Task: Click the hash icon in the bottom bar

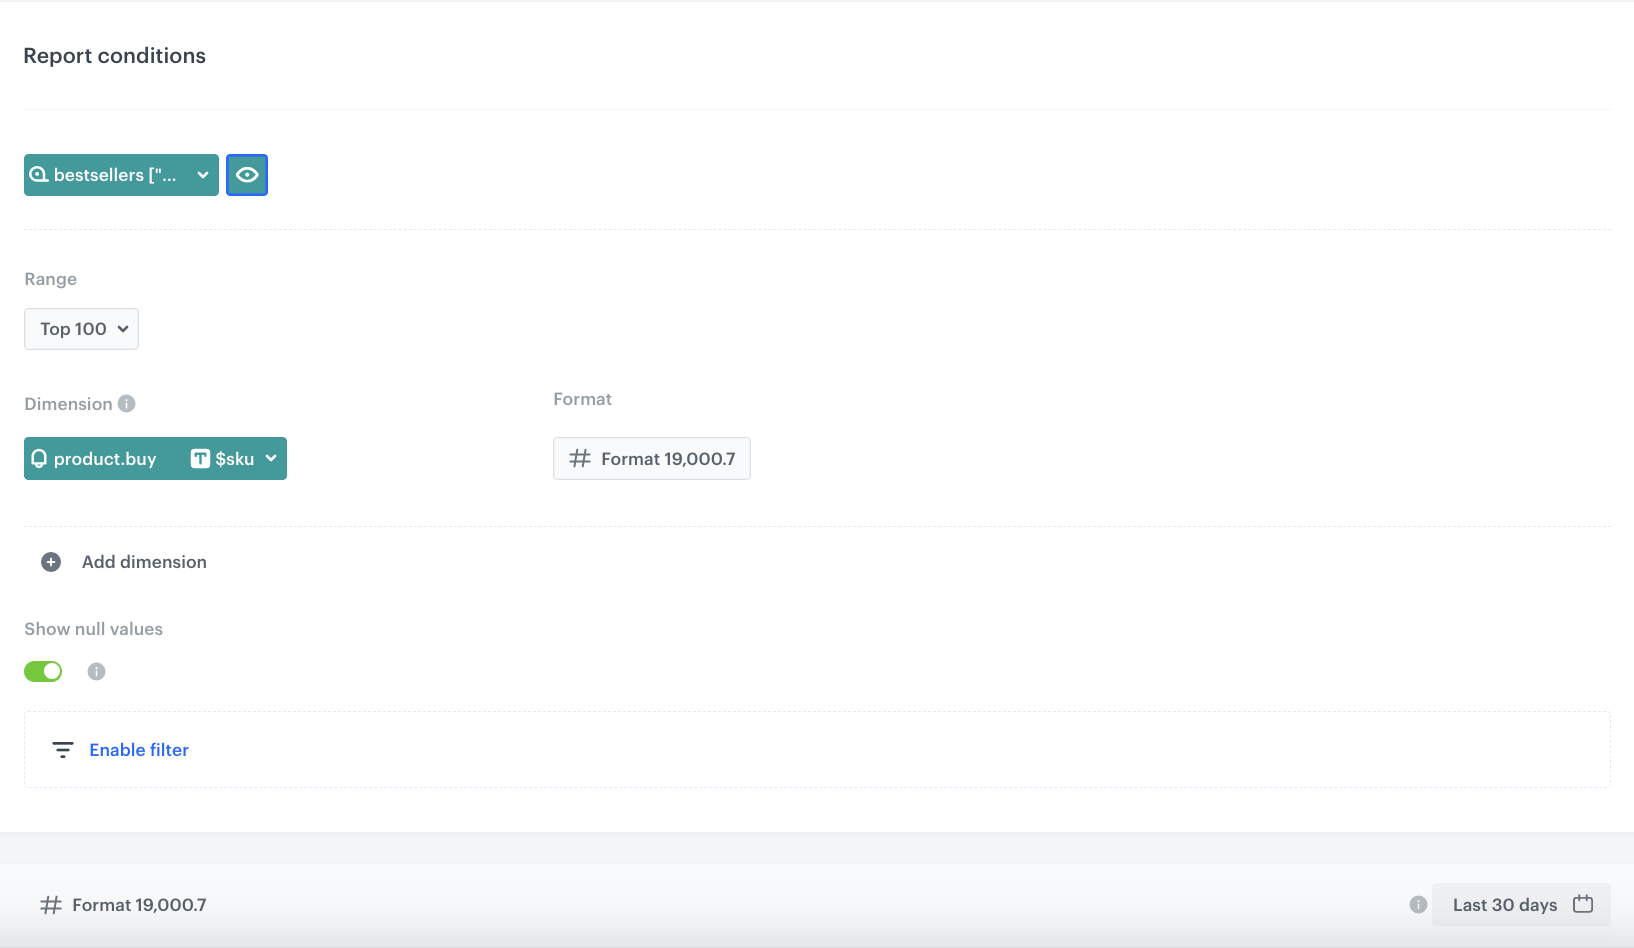Action: point(51,904)
